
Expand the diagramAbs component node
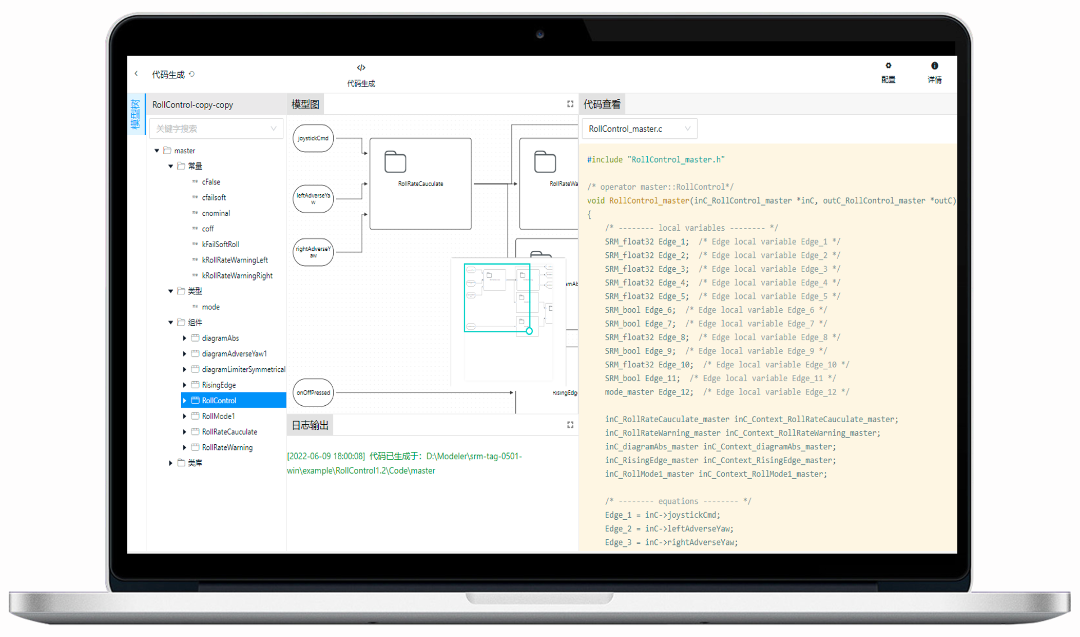point(185,339)
